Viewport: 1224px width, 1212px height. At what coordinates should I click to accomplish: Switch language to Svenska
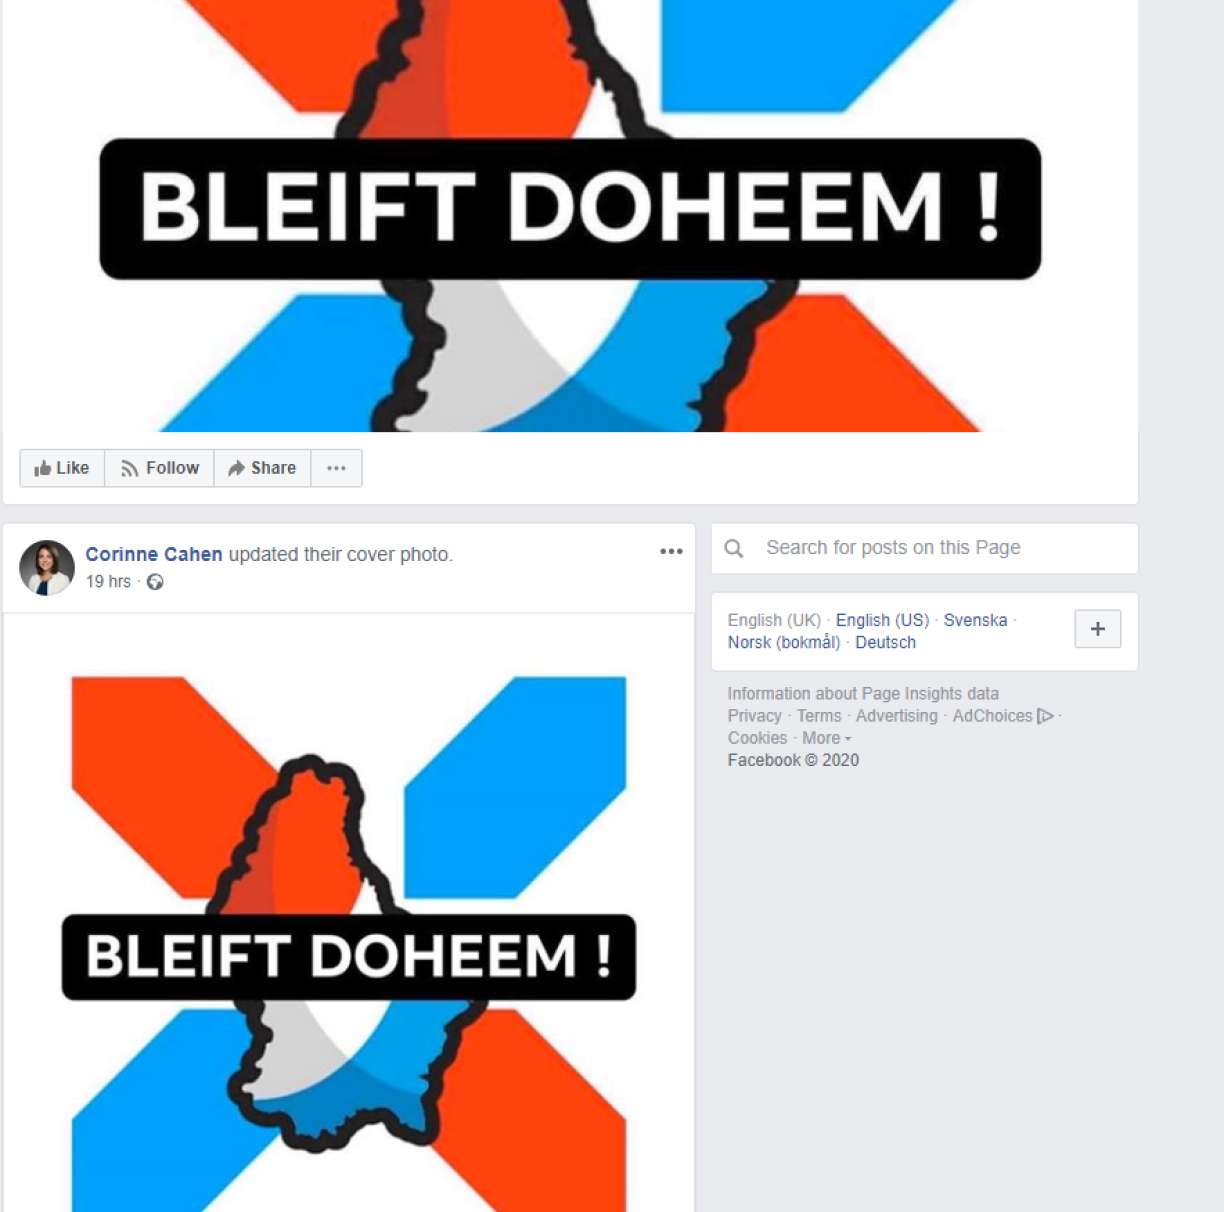975,620
